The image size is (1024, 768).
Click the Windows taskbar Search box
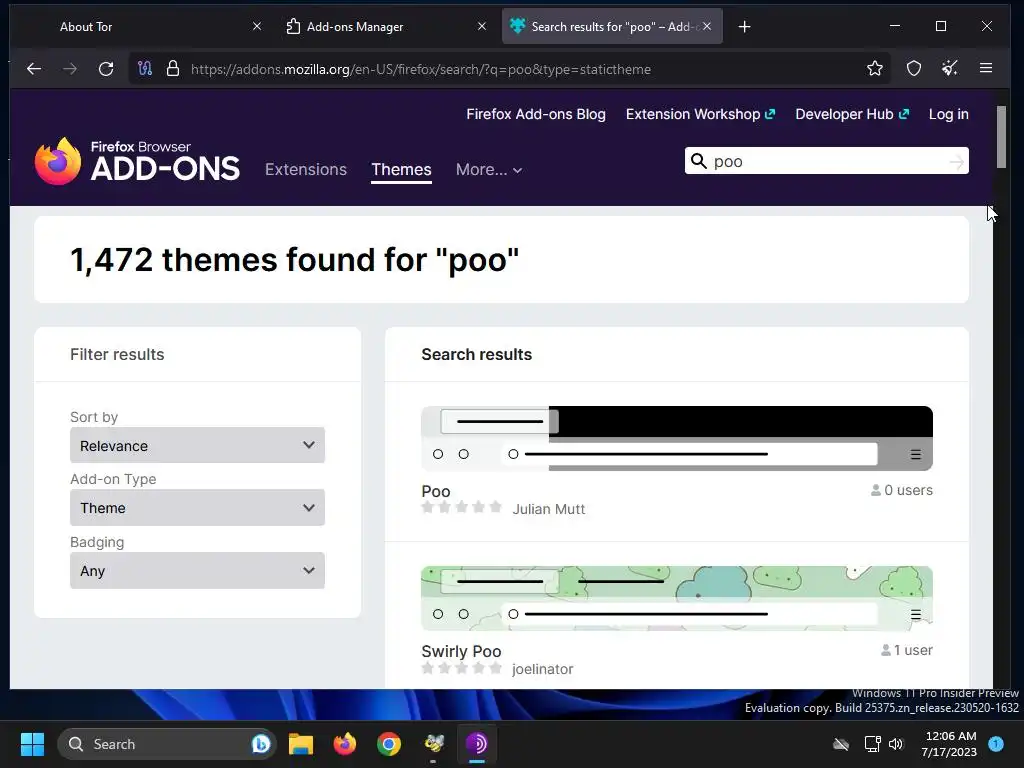(x=167, y=744)
